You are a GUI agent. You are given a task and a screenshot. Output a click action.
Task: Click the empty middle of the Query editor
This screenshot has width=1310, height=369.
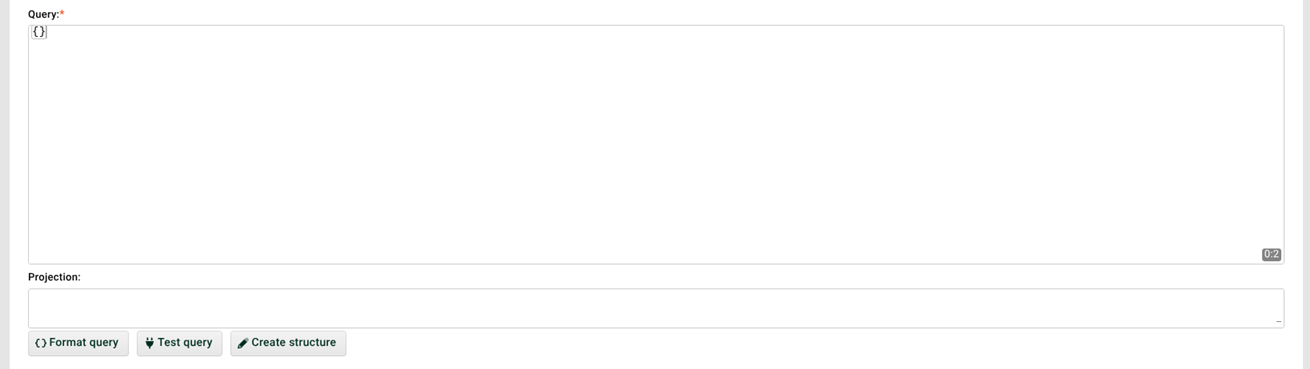656,144
